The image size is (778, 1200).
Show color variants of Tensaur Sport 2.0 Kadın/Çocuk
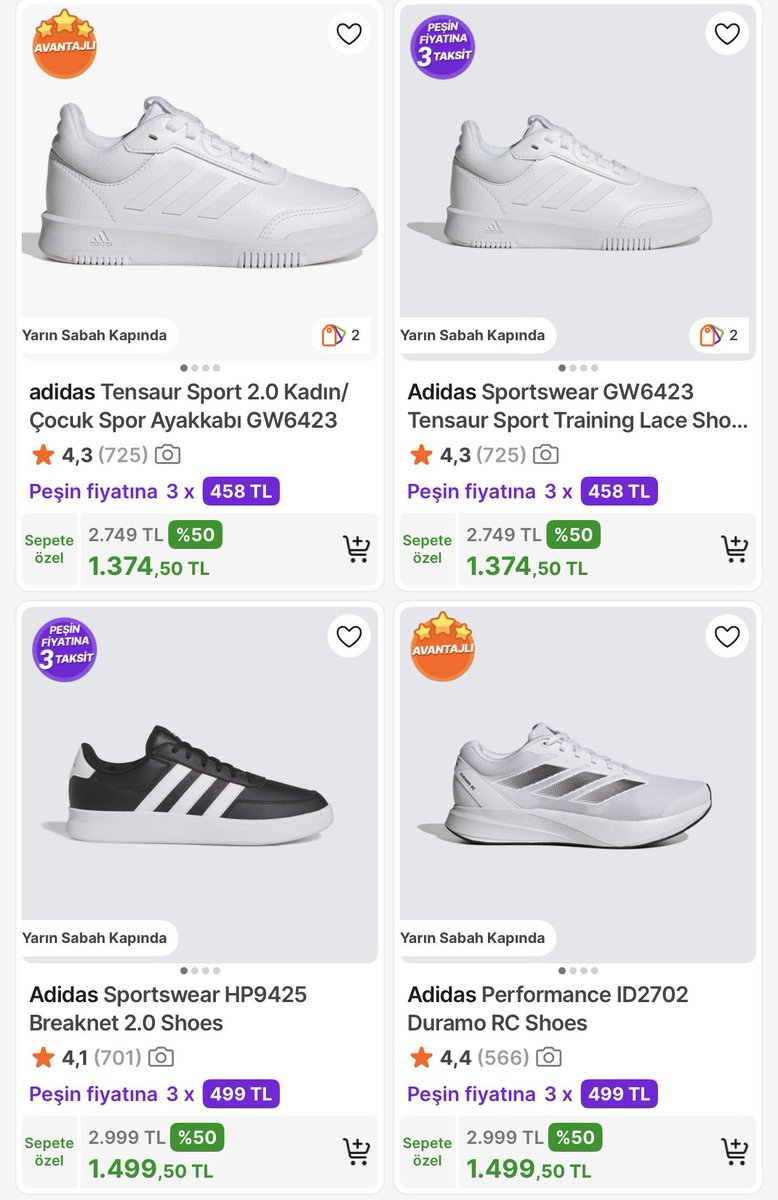click(x=341, y=335)
